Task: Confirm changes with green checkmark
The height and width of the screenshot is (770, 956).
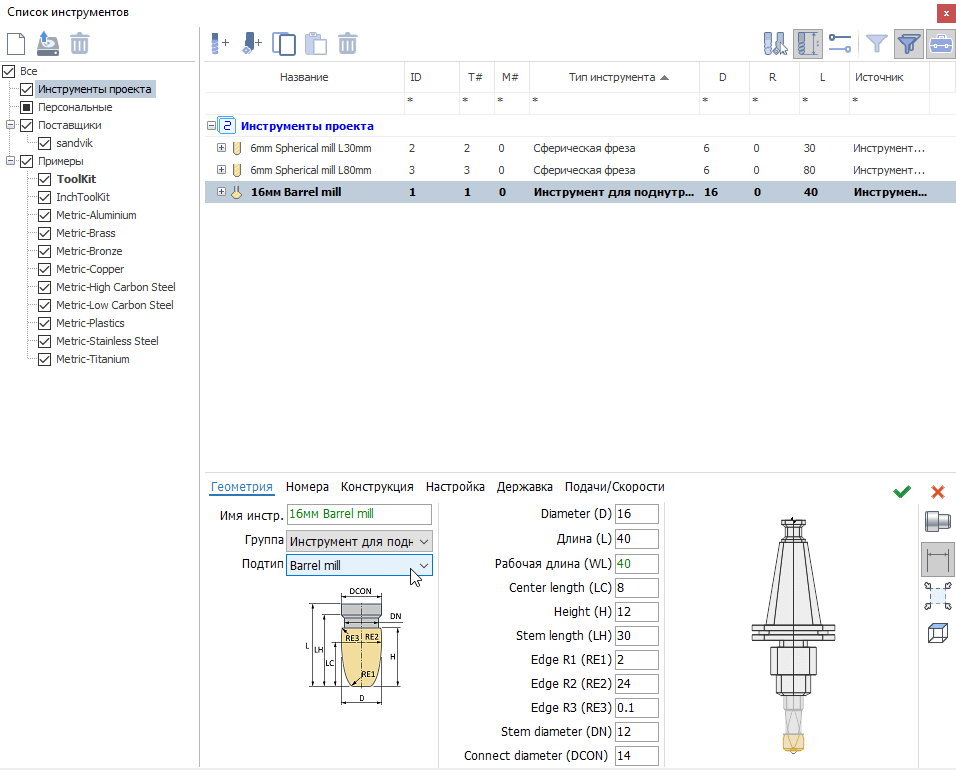Action: (x=902, y=491)
